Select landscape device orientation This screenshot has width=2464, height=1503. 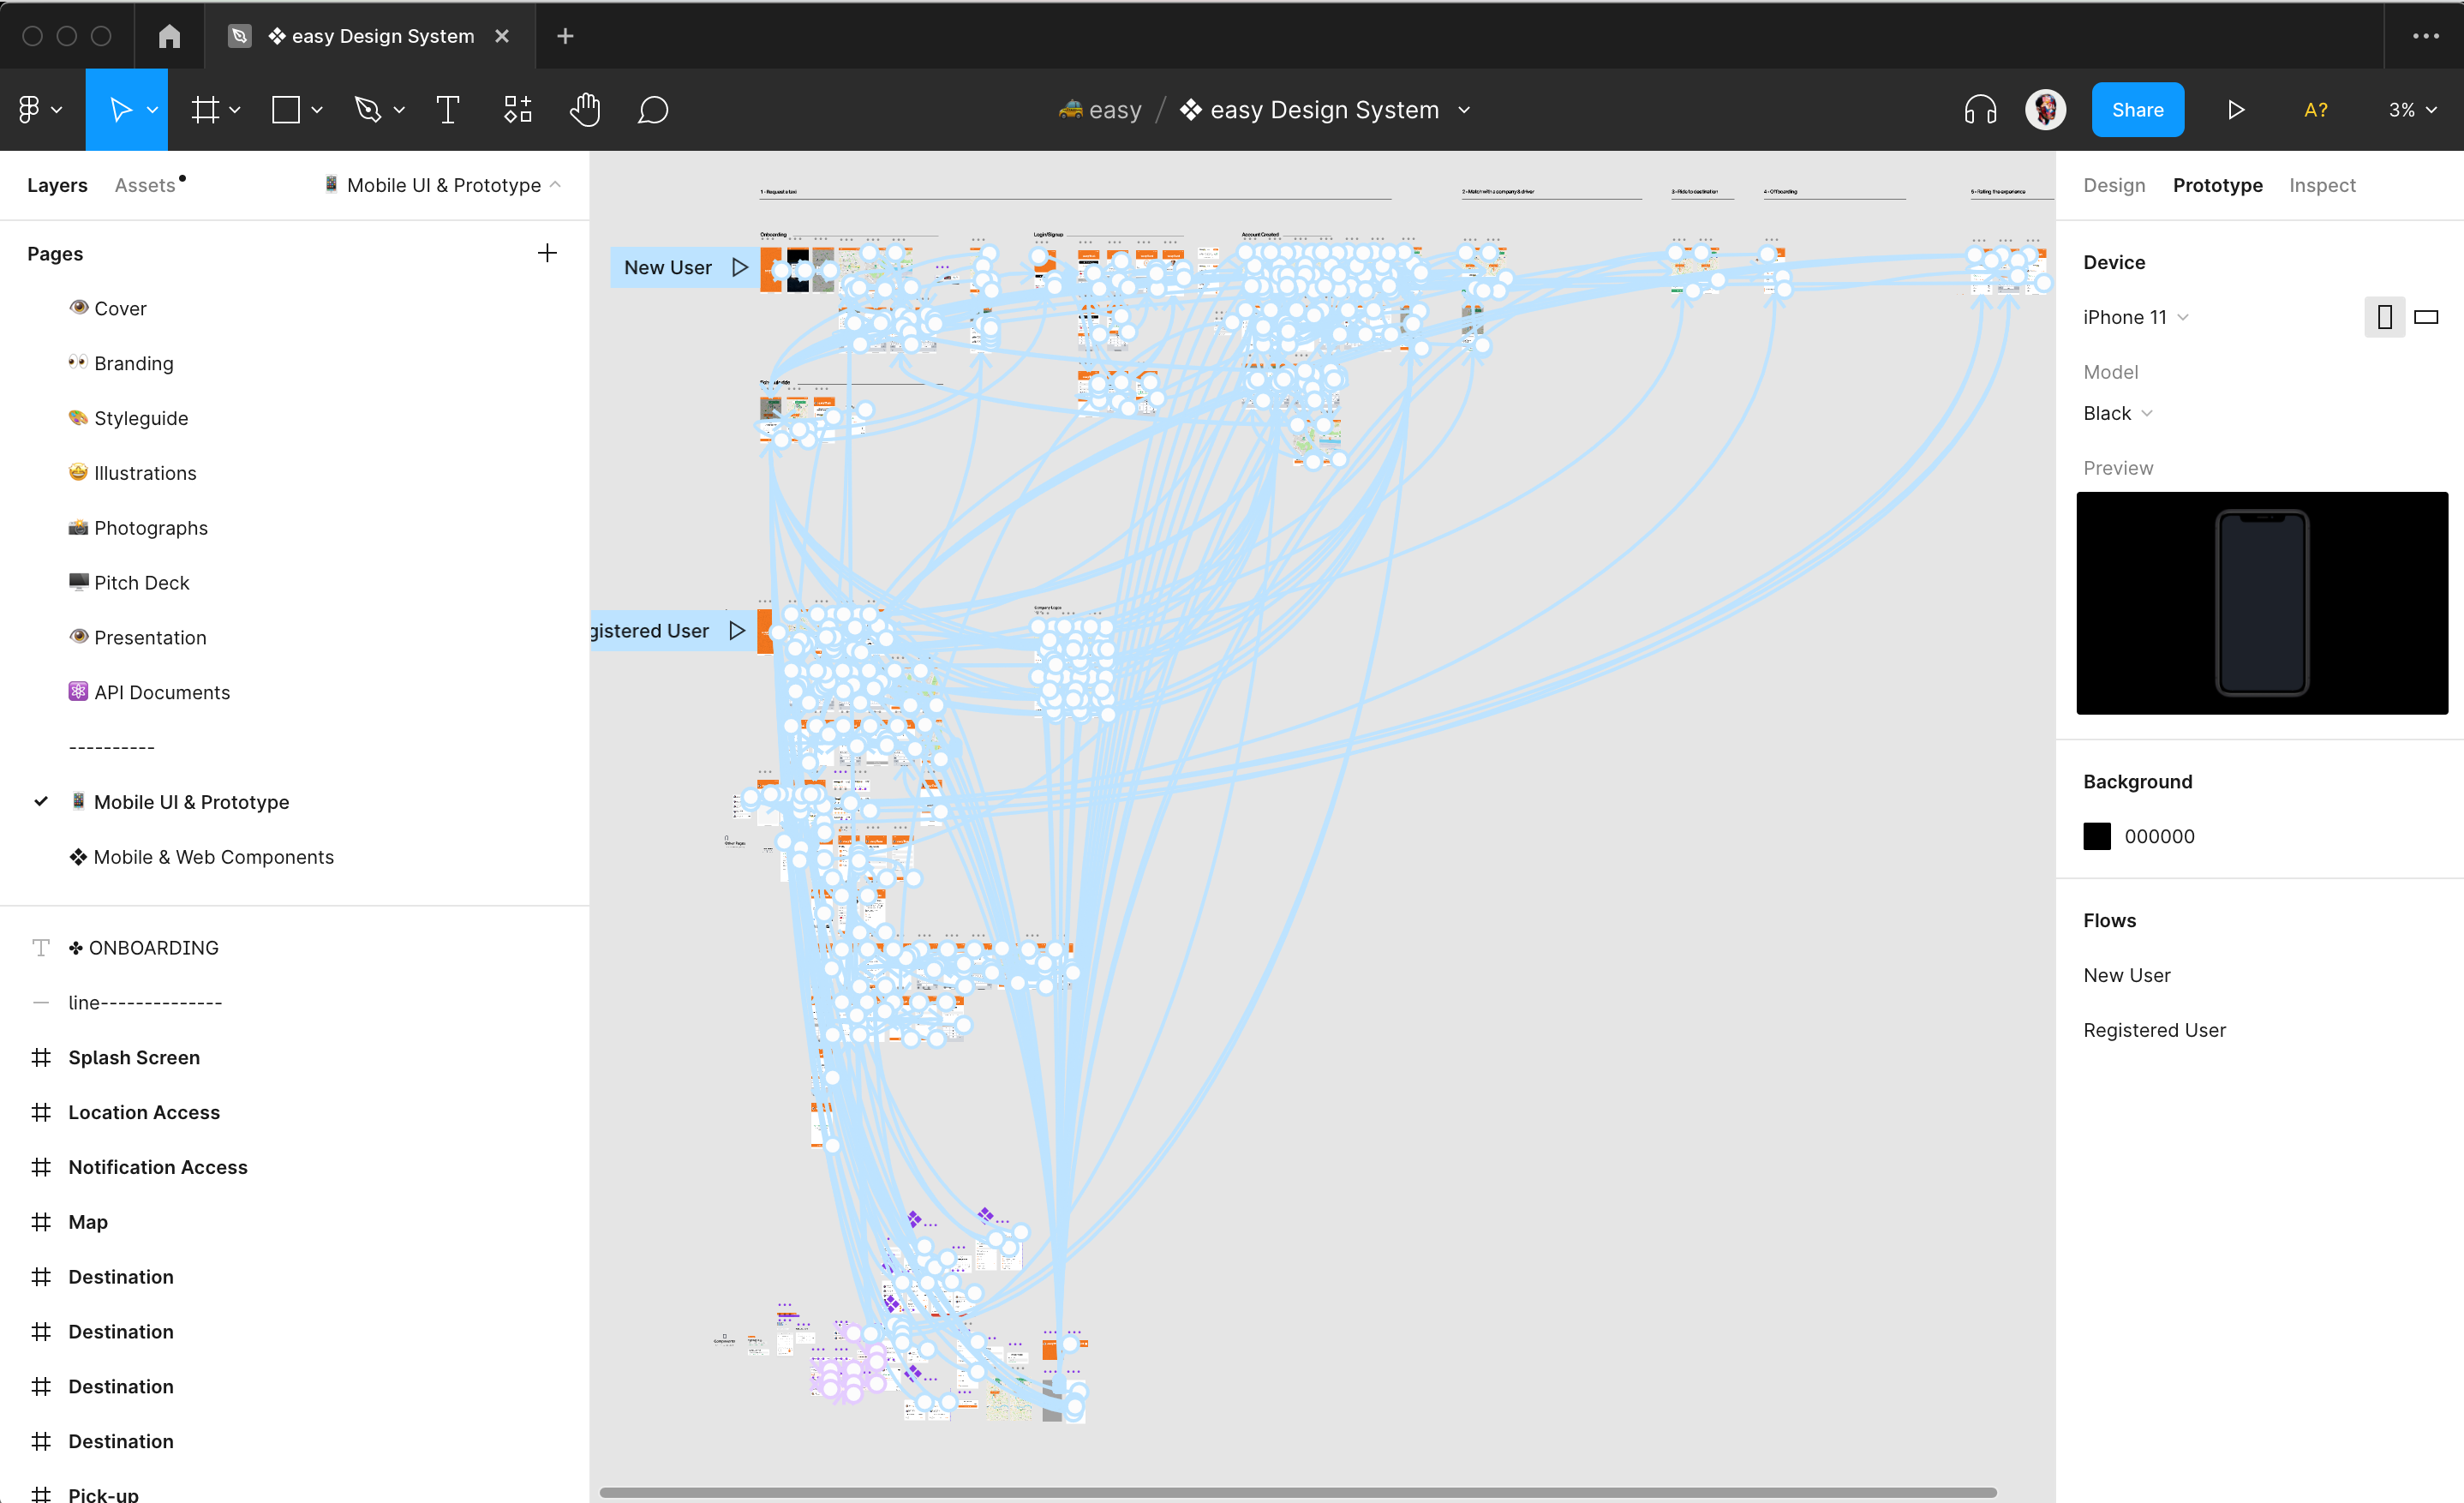pyautogui.click(x=2426, y=317)
